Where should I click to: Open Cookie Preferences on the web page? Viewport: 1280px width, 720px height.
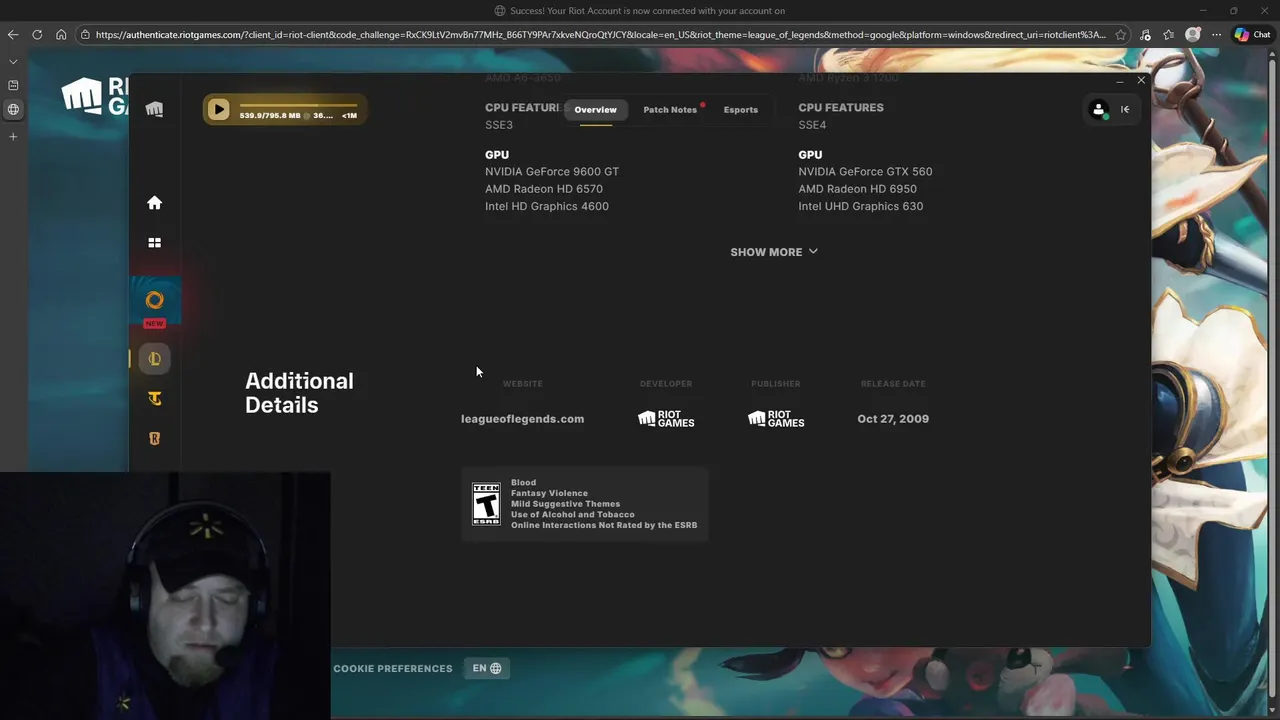click(393, 669)
